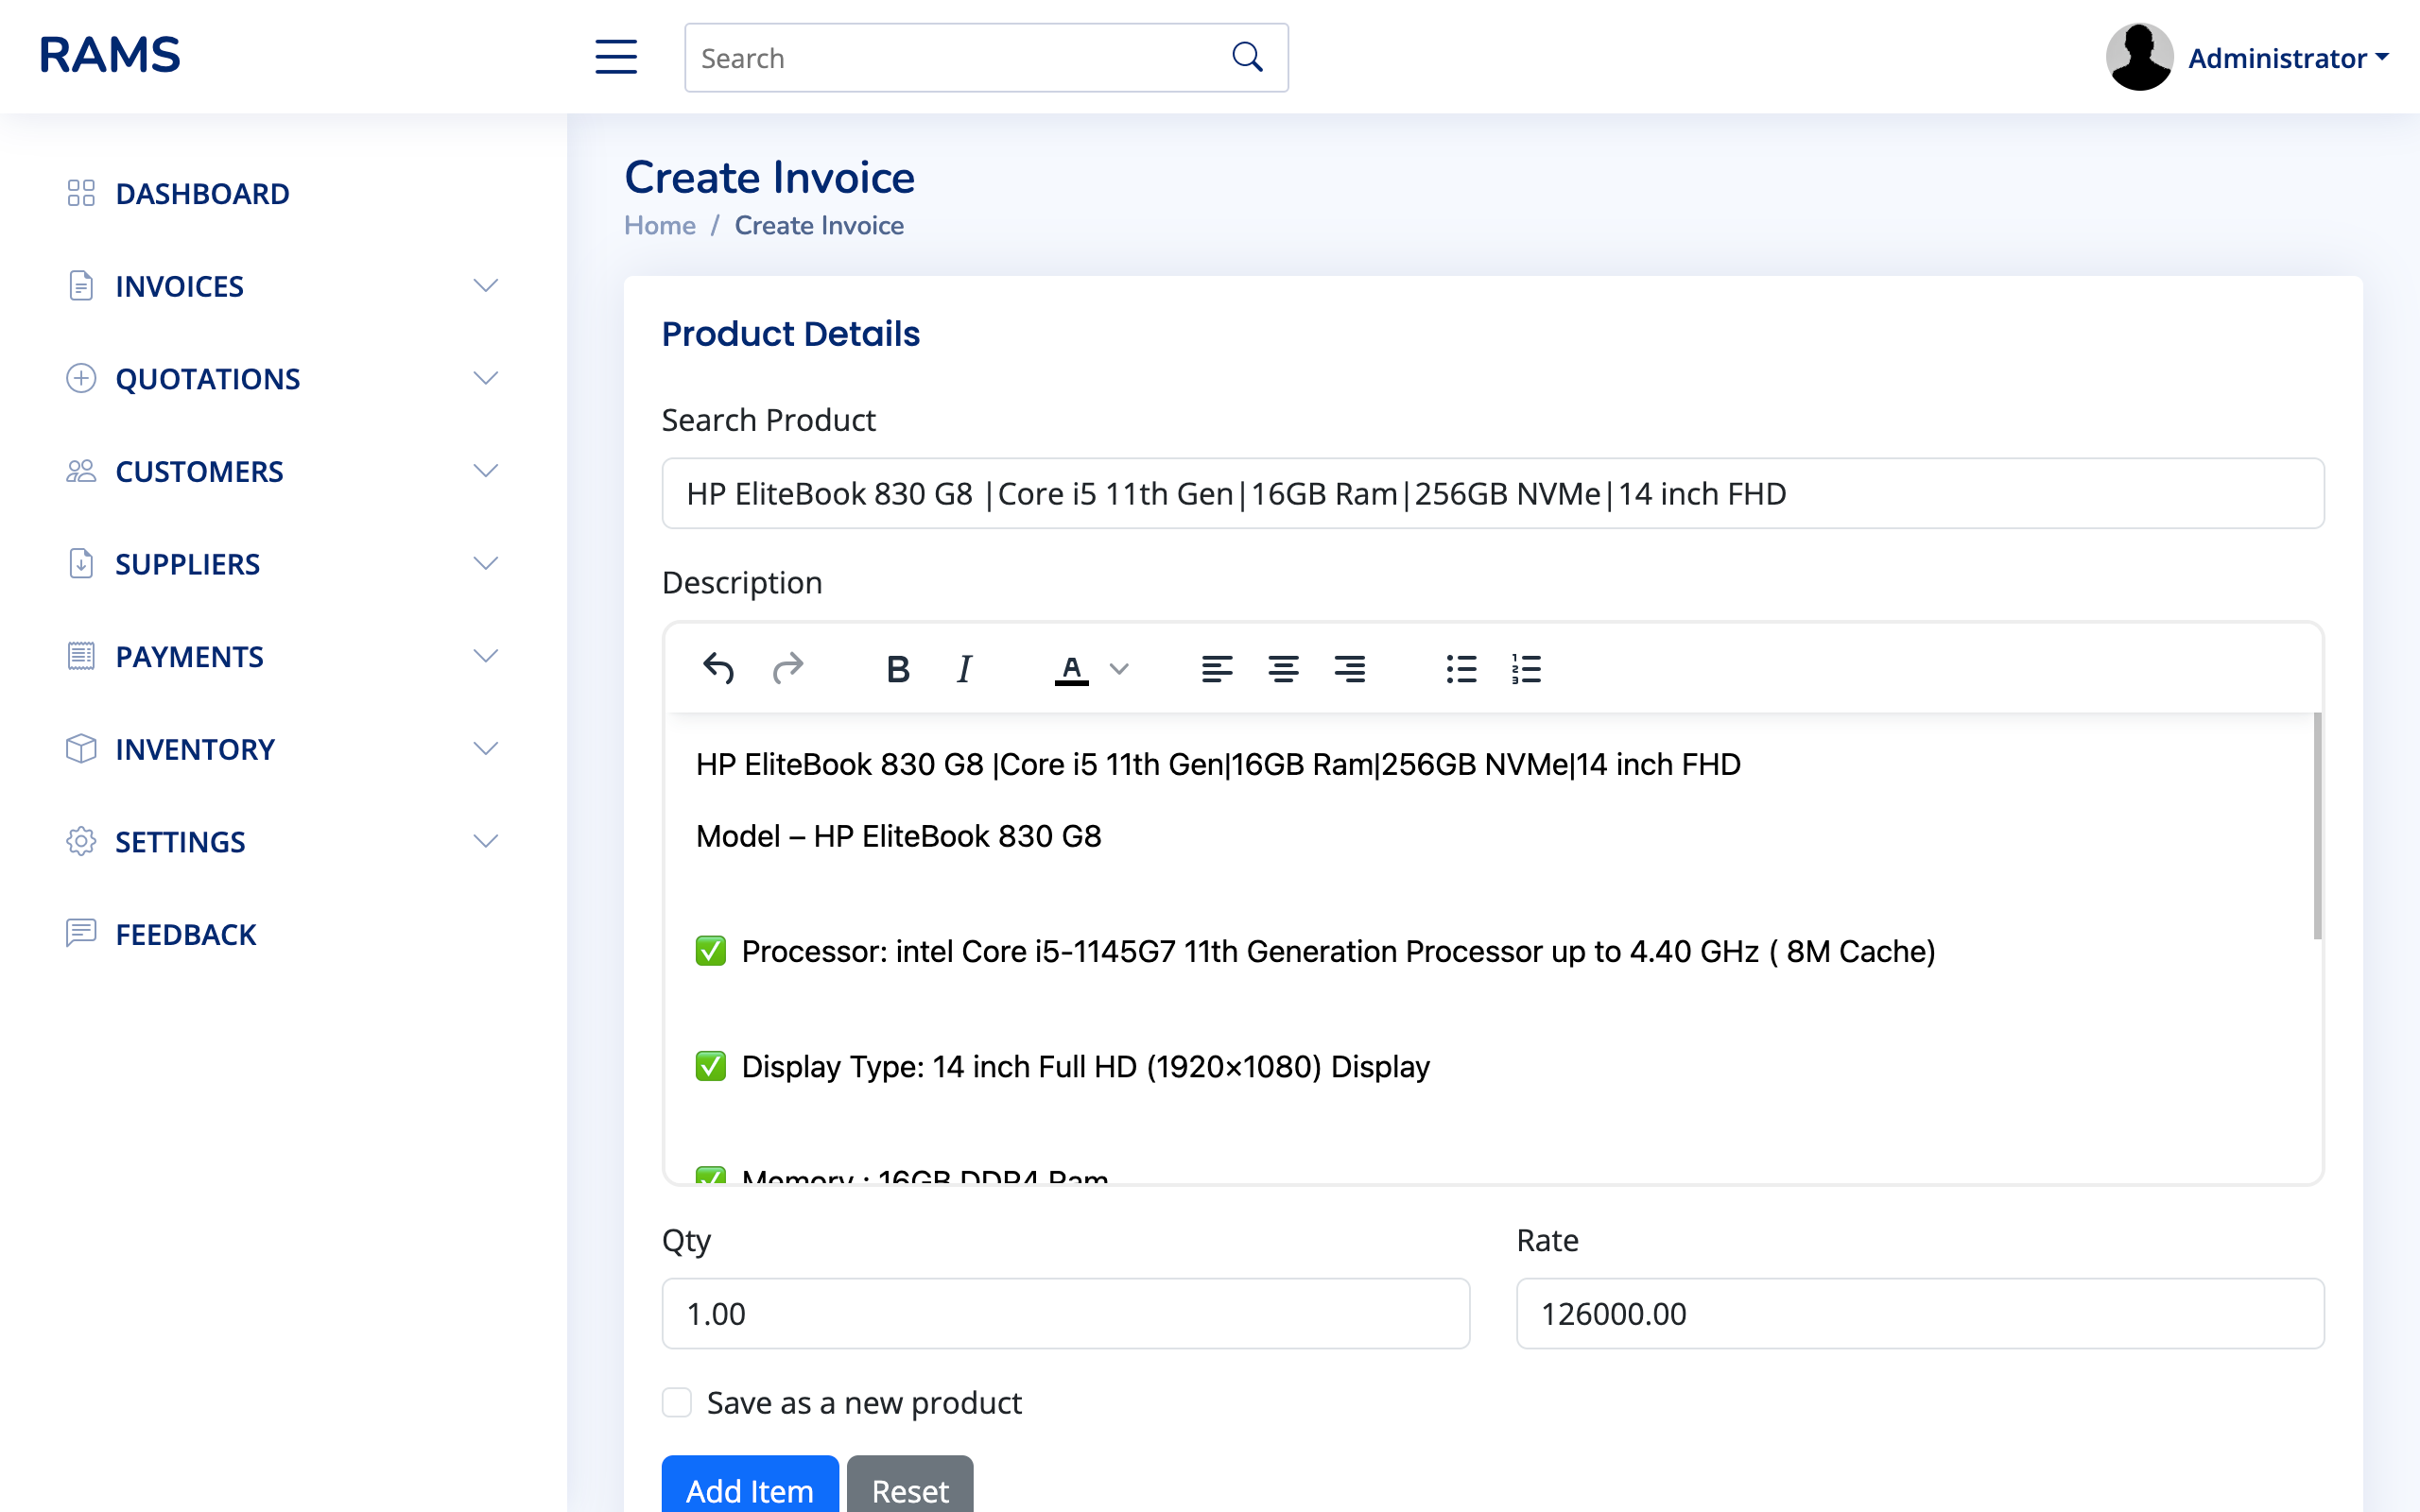Enable the Save as a new product checkbox
The image size is (2420, 1512).
tap(676, 1402)
